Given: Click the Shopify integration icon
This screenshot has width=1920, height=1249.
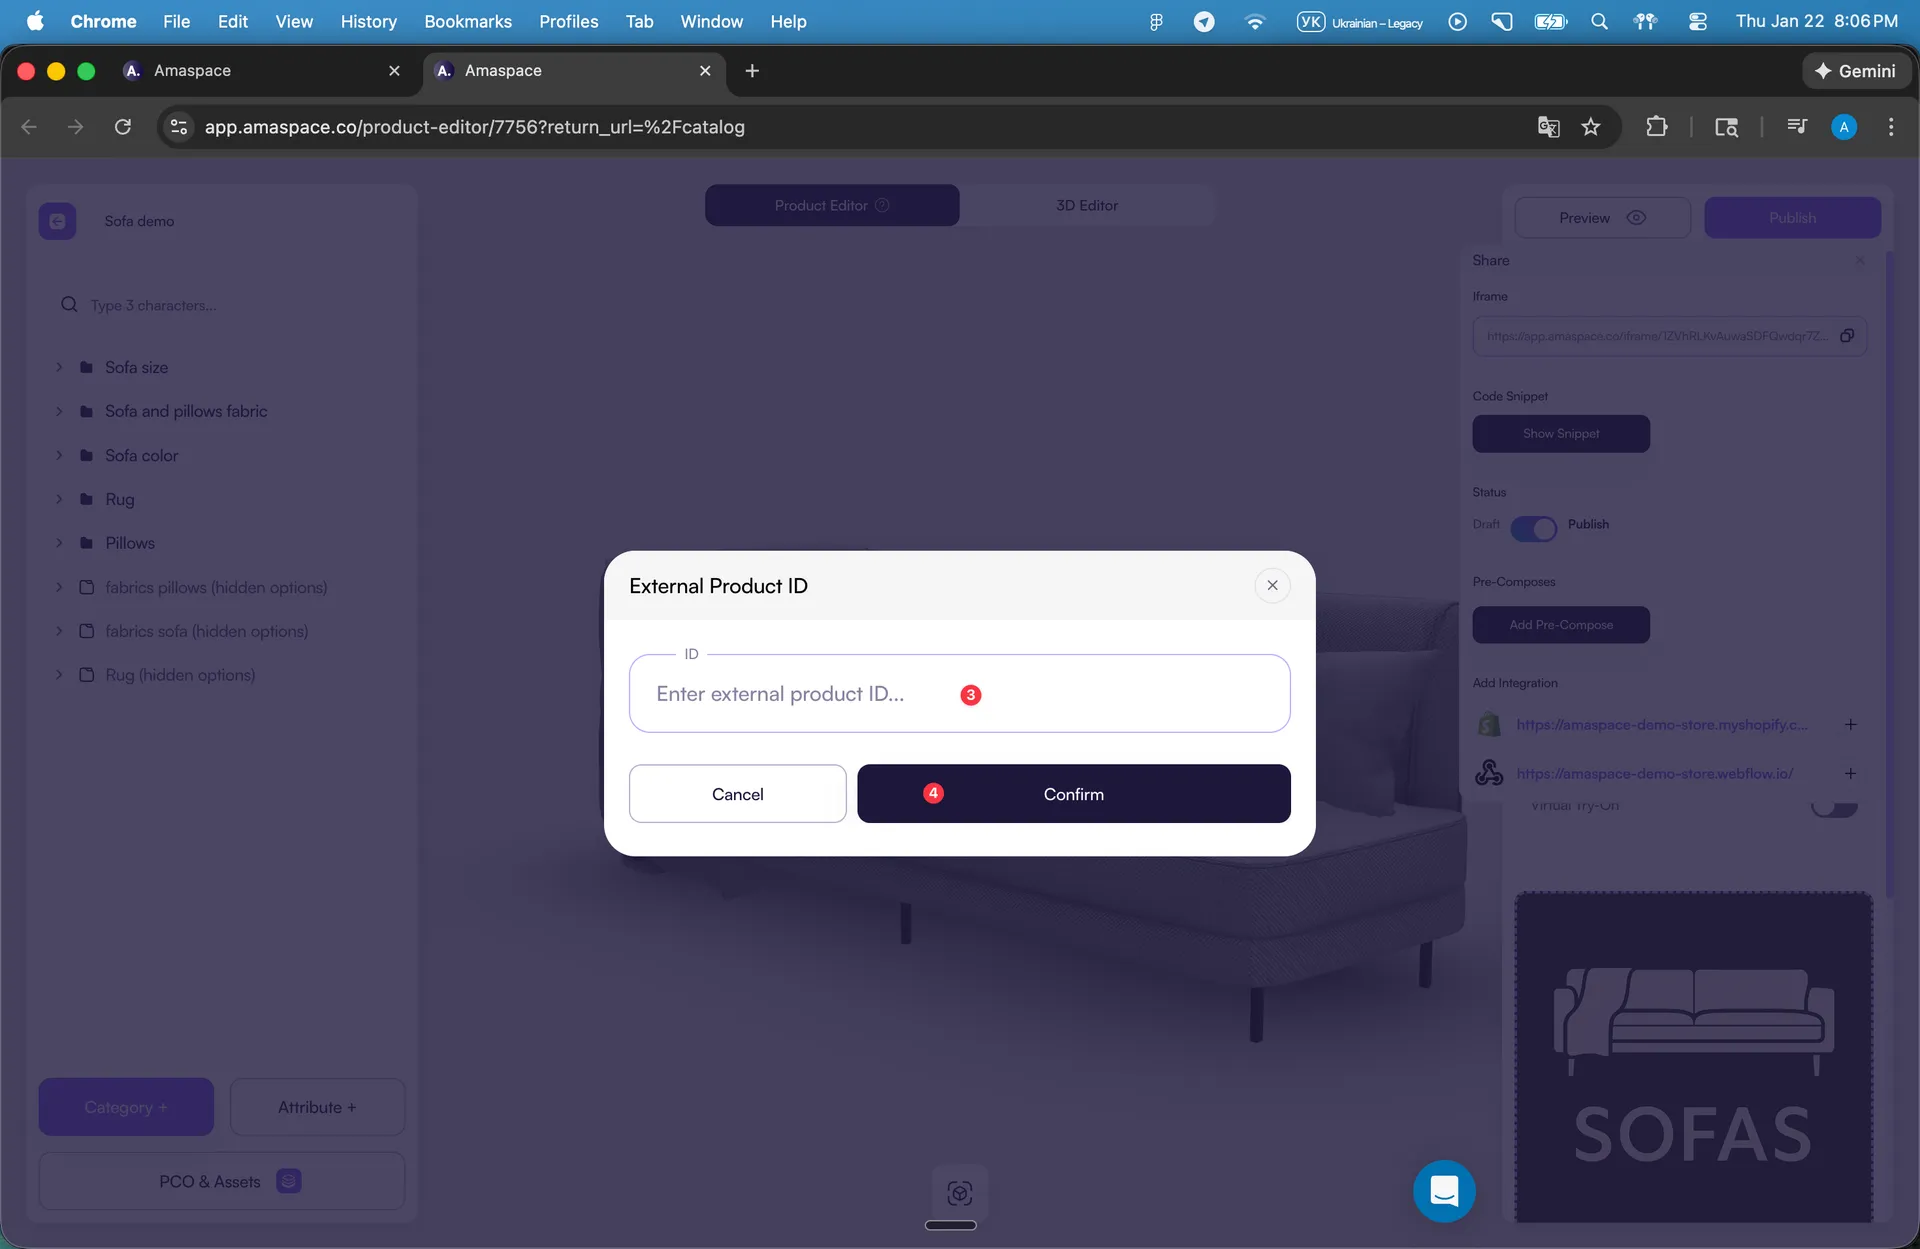Looking at the screenshot, I should [x=1489, y=723].
